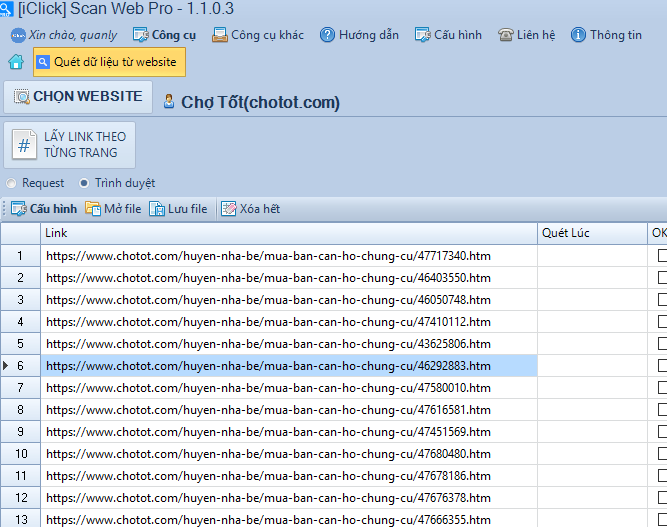Image resolution: width=667 pixels, height=527 pixels.
Task: Click Cấu hình in the grid toolbar
Action: 44,209
